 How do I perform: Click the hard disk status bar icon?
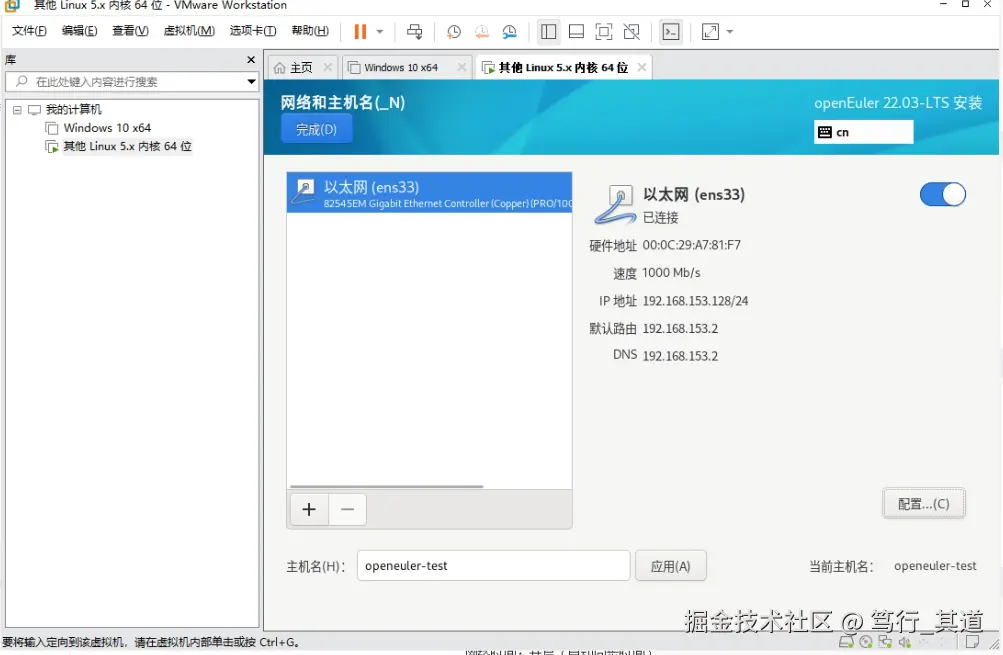point(846,642)
